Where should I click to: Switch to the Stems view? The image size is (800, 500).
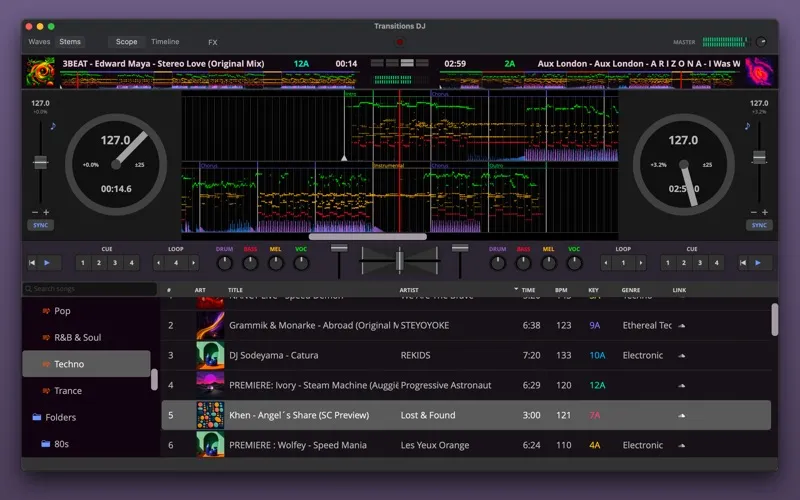coord(70,42)
